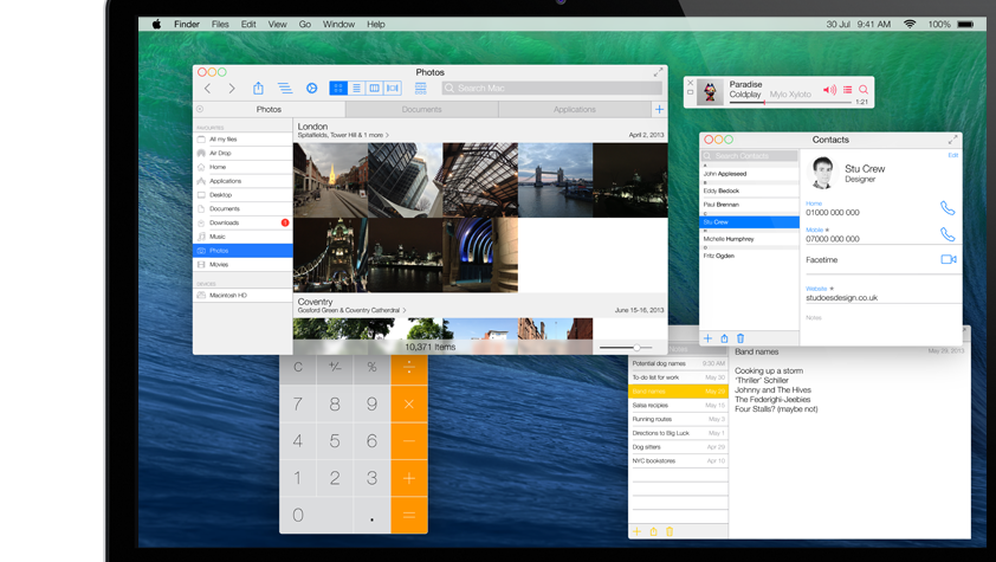This screenshot has height=562, width=996.
Task: Switch to the Documents tab
Action: click(x=422, y=109)
